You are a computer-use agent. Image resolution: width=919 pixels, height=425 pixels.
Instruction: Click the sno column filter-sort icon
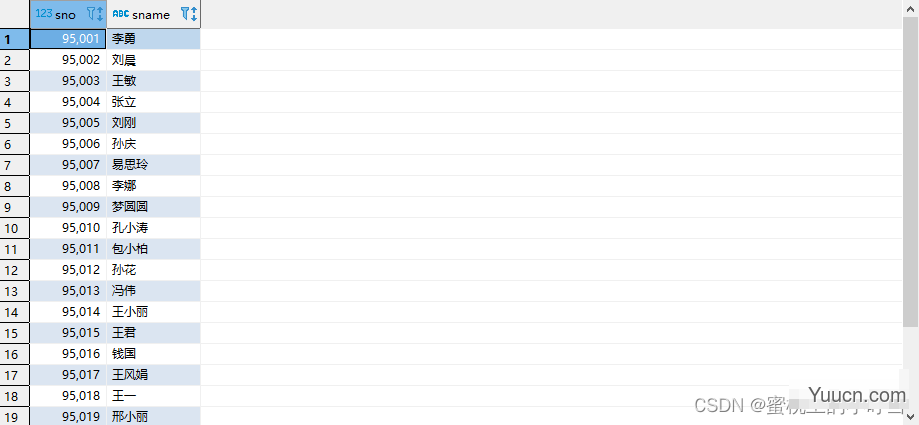pos(95,14)
